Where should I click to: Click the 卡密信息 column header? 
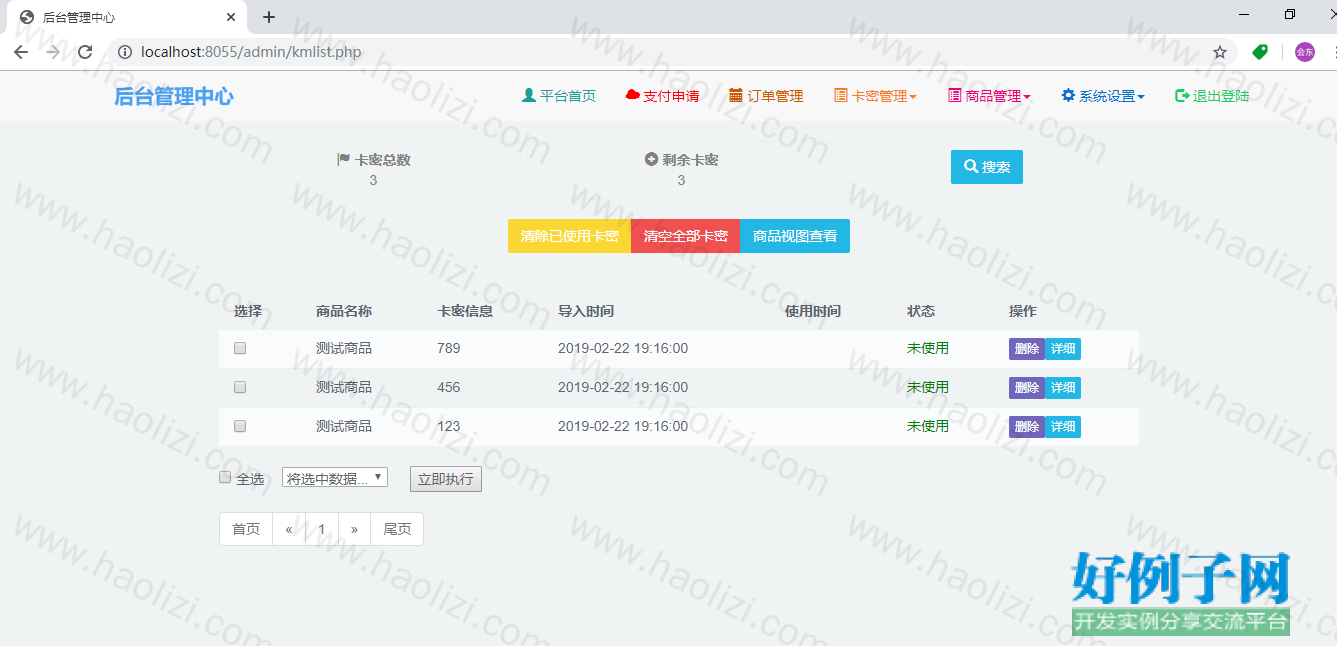pyautogui.click(x=465, y=311)
